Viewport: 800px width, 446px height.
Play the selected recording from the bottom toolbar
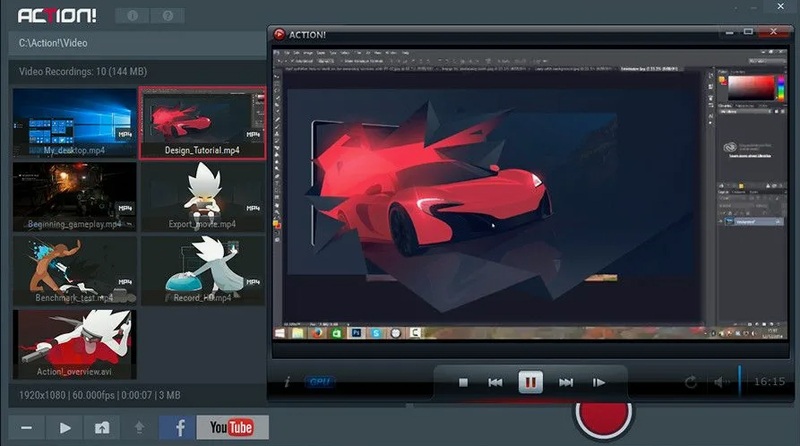coord(65,428)
